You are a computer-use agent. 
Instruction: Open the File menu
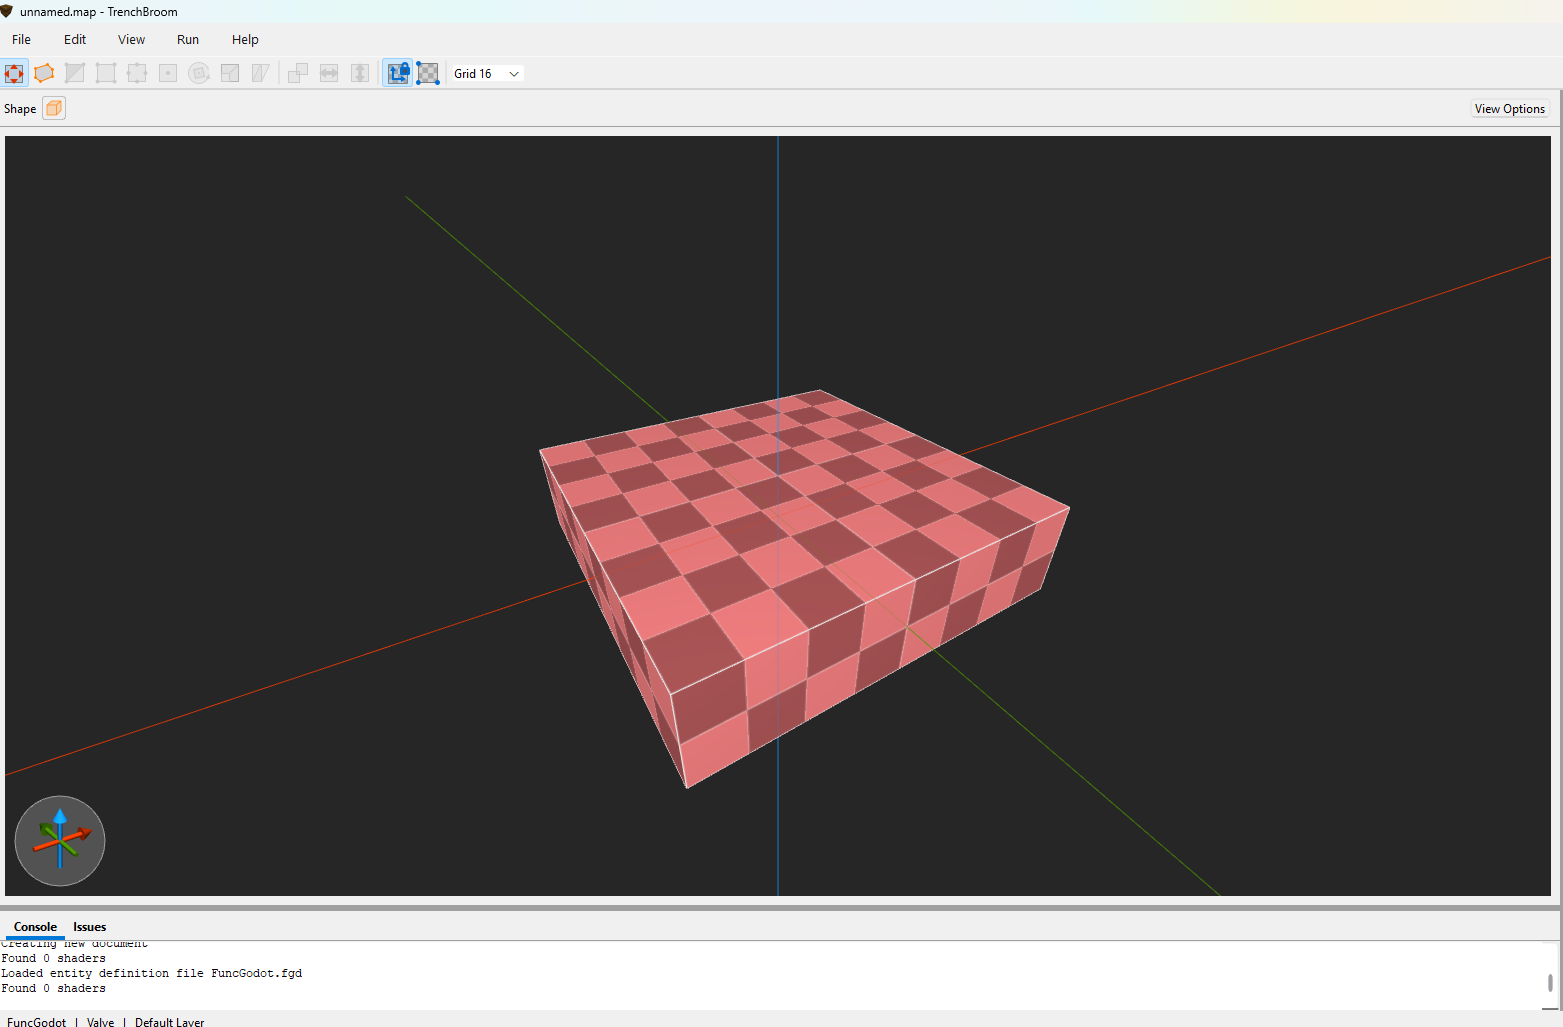click(x=21, y=40)
